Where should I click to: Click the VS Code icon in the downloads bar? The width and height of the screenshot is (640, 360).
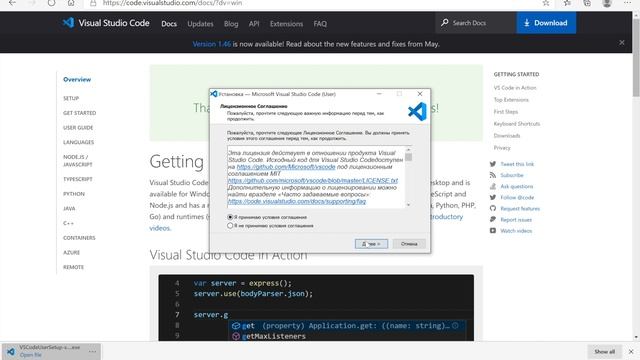click(x=11, y=351)
